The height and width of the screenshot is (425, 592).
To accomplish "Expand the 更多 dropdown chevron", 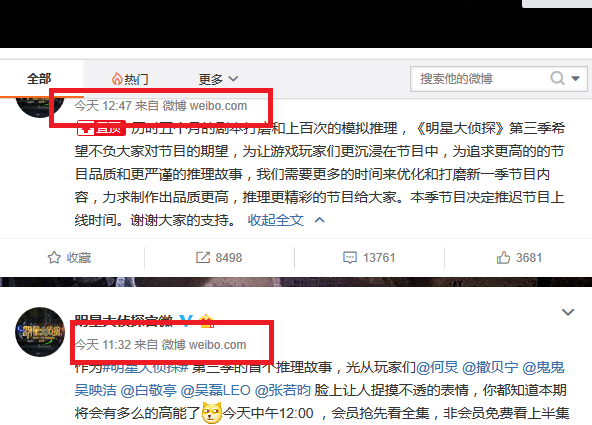I will (x=233, y=79).
